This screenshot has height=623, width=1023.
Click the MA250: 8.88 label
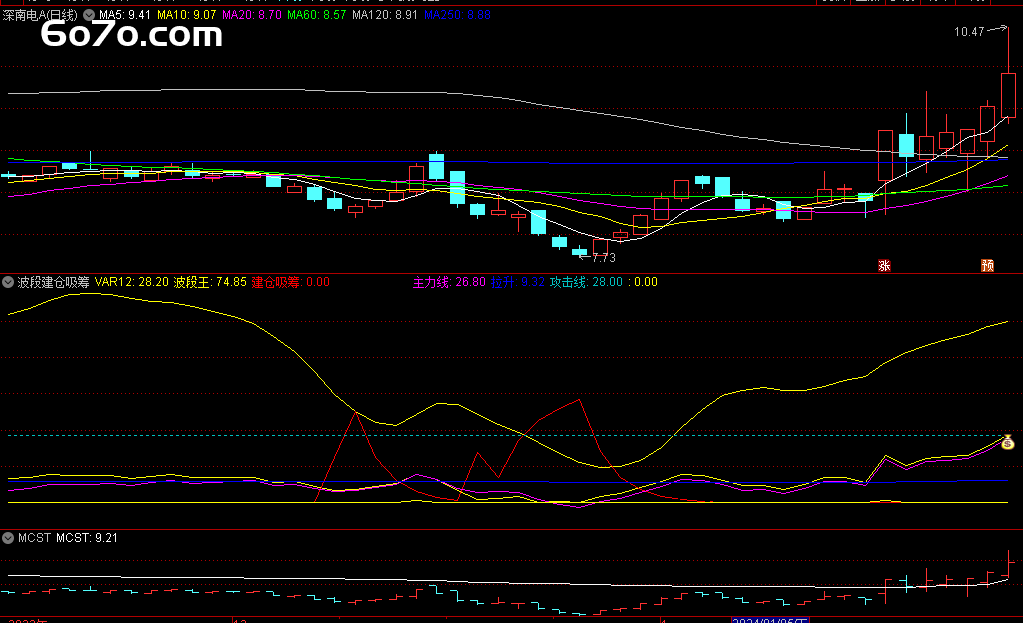pyautogui.click(x=457, y=15)
